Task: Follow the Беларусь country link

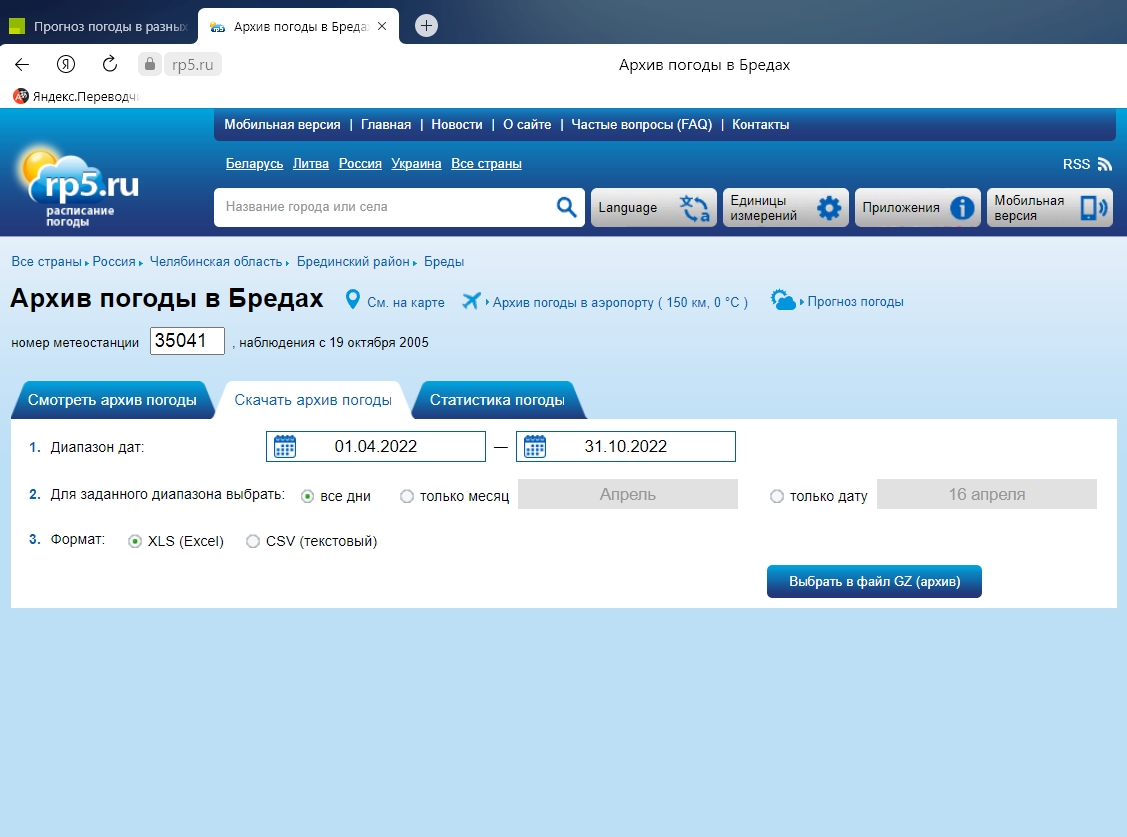Action: click(254, 164)
